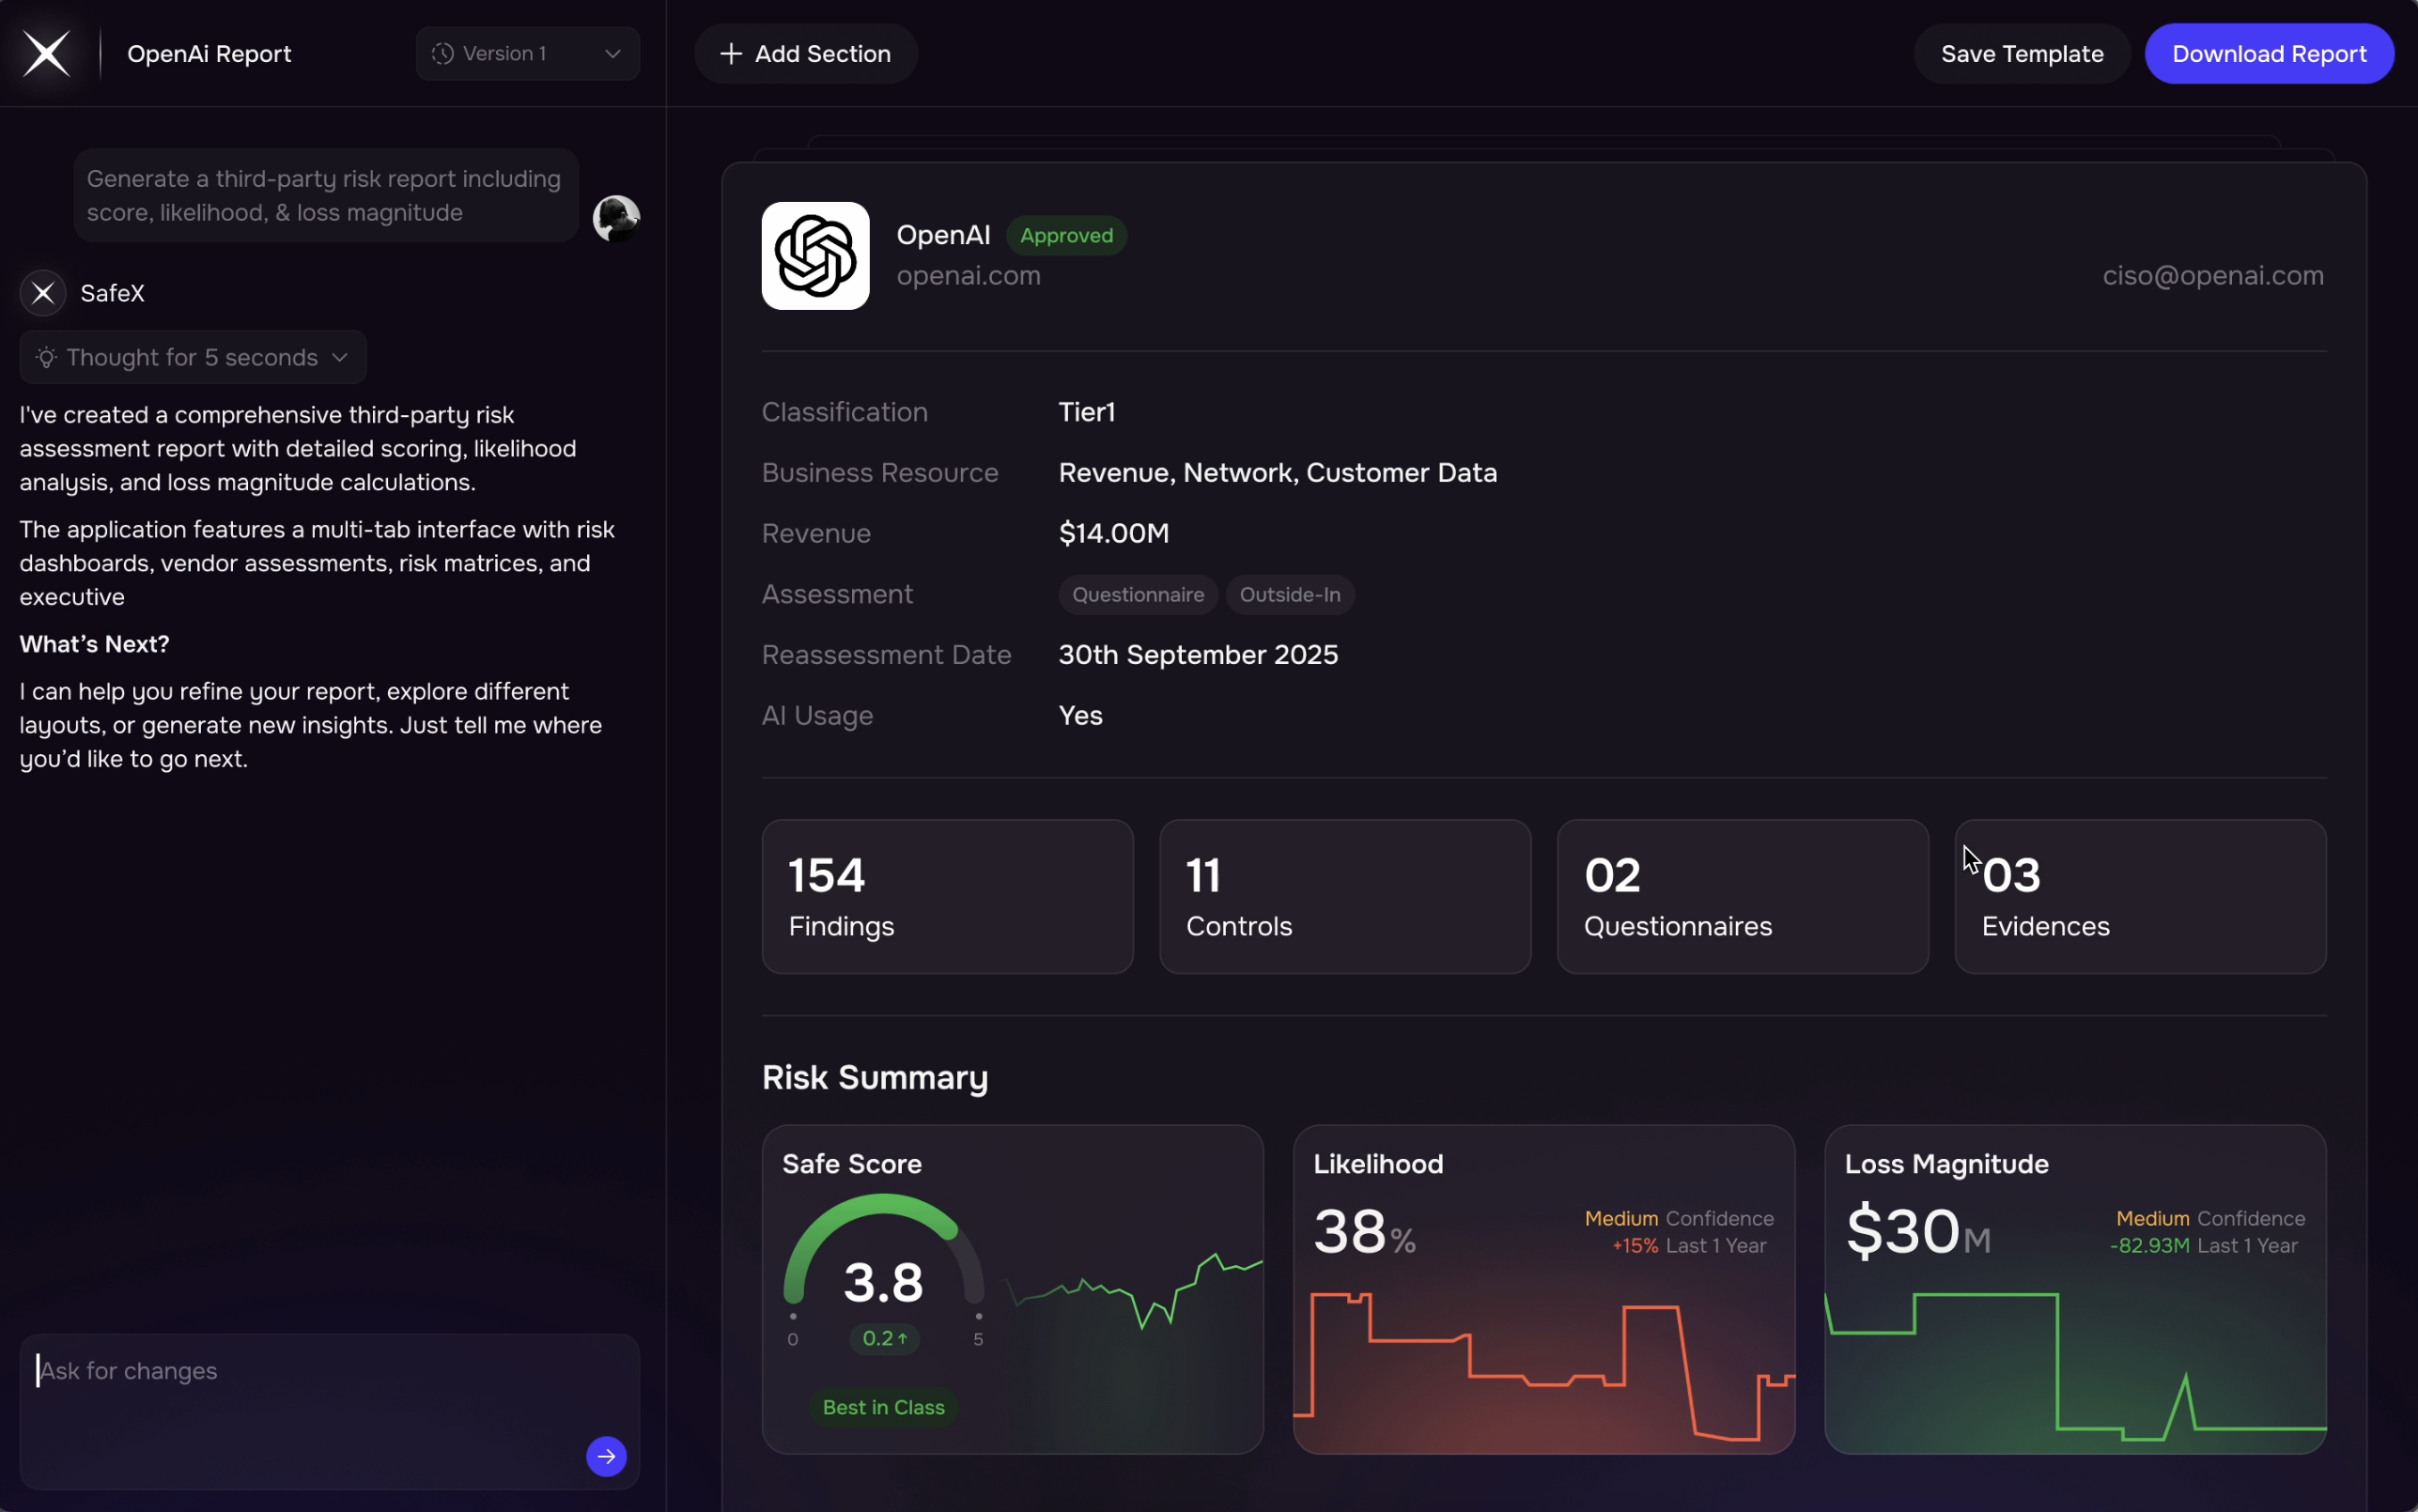Click Download Report button
Screen dimensions: 2418x1512
2268,54
